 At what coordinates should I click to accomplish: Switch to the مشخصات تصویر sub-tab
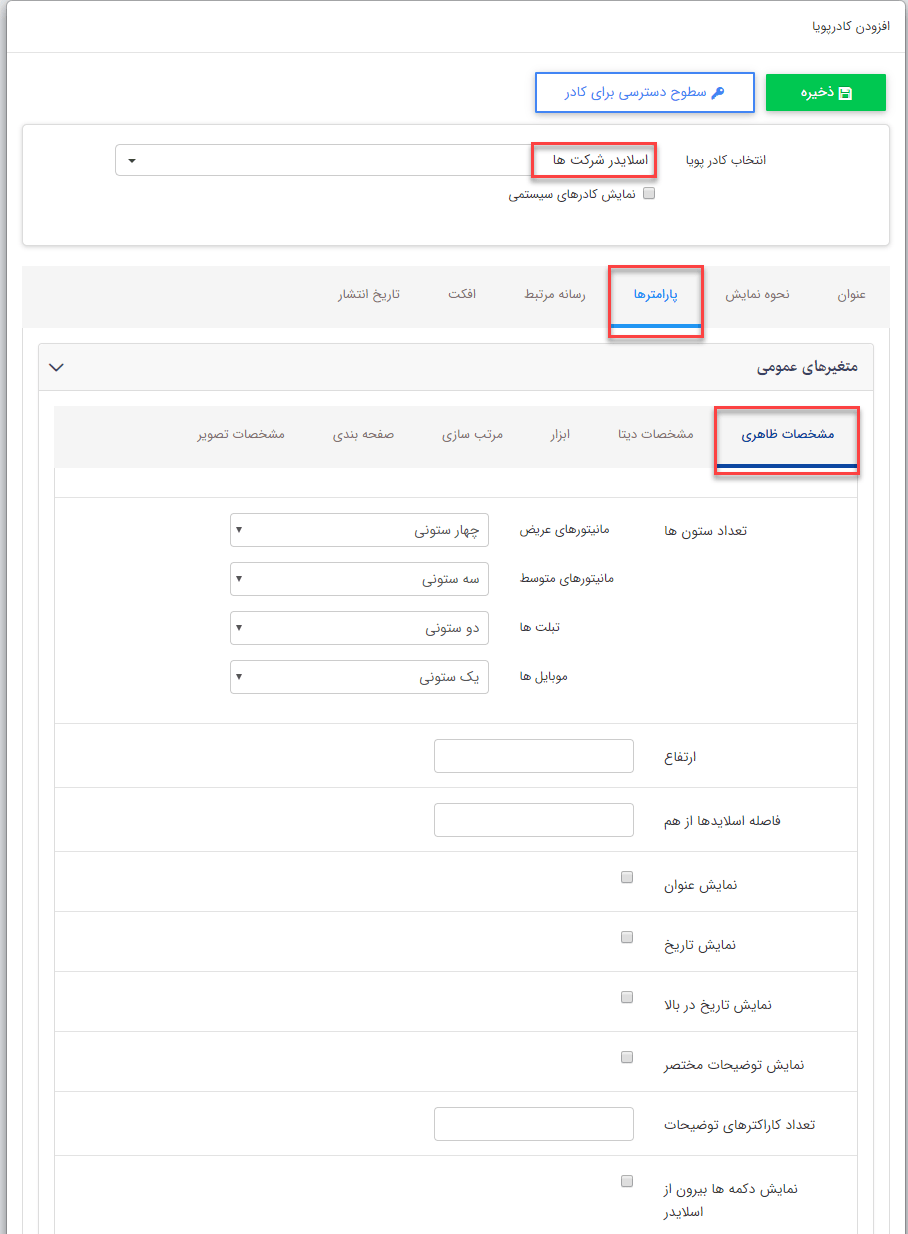tap(240, 435)
